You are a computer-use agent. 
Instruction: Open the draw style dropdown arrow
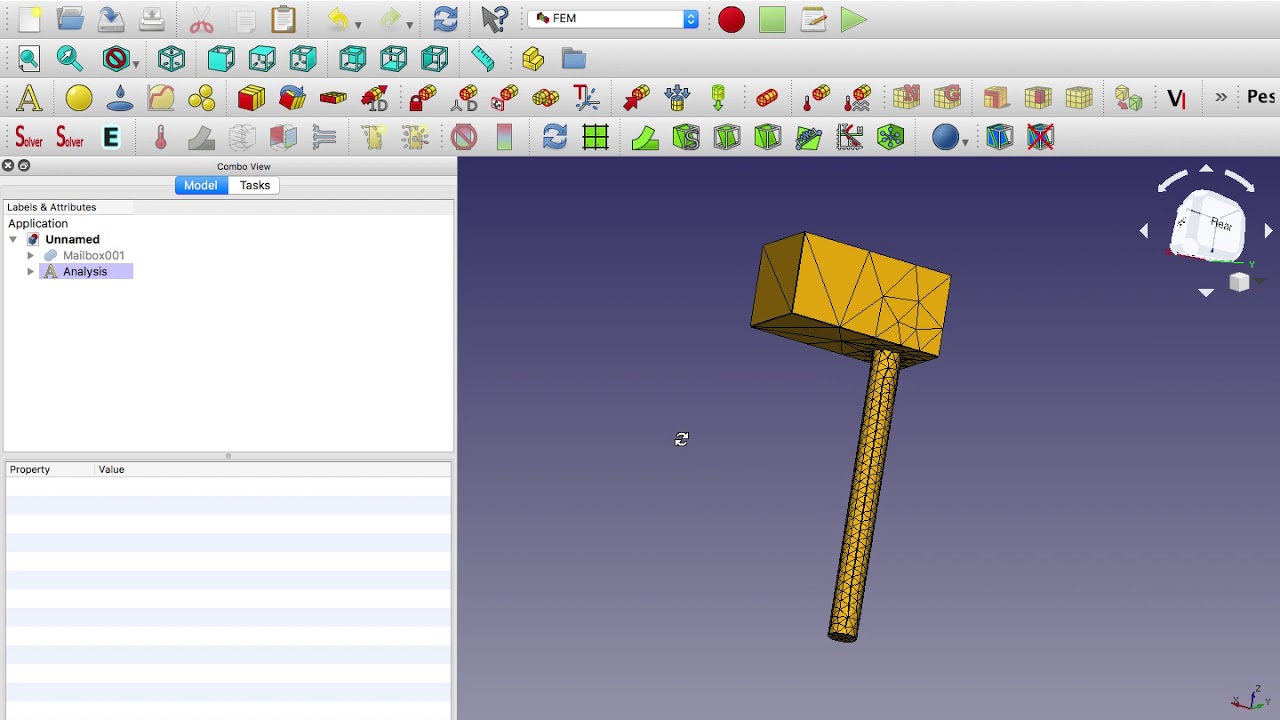pyautogui.click(x=136, y=63)
